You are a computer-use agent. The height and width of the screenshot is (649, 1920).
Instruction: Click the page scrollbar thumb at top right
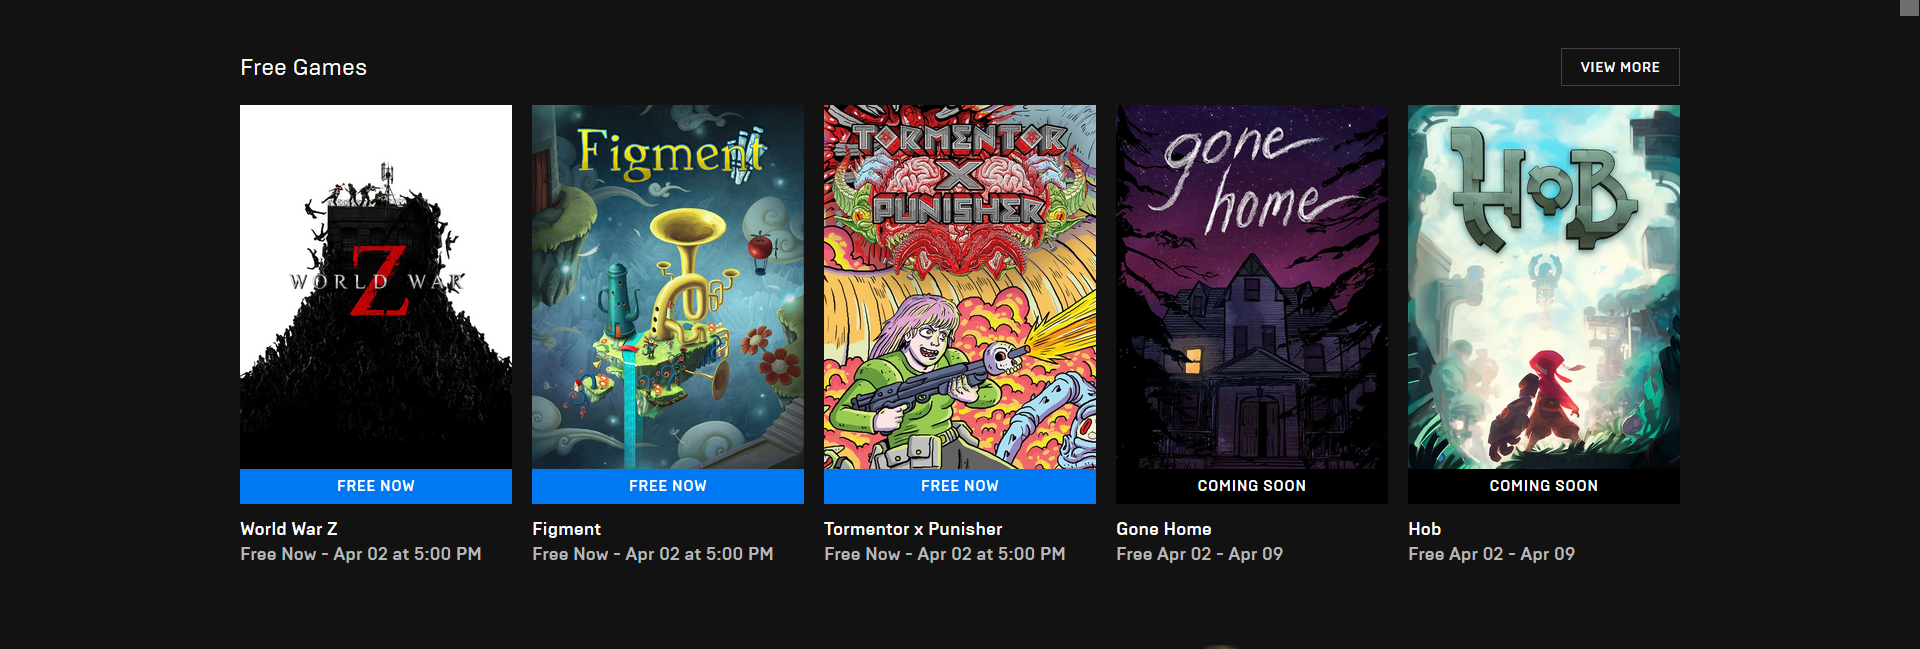pyautogui.click(x=1910, y=8)
